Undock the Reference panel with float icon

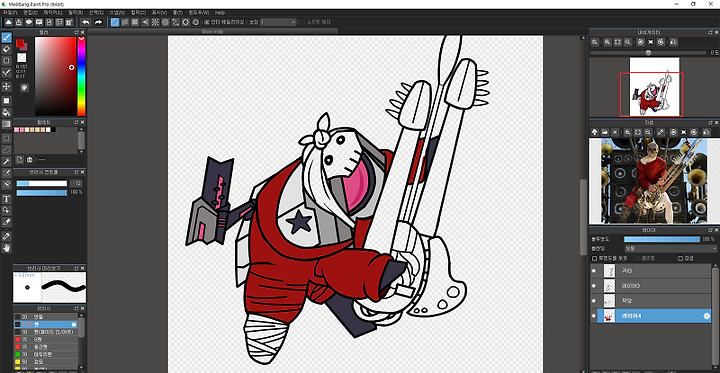(710, 123)
